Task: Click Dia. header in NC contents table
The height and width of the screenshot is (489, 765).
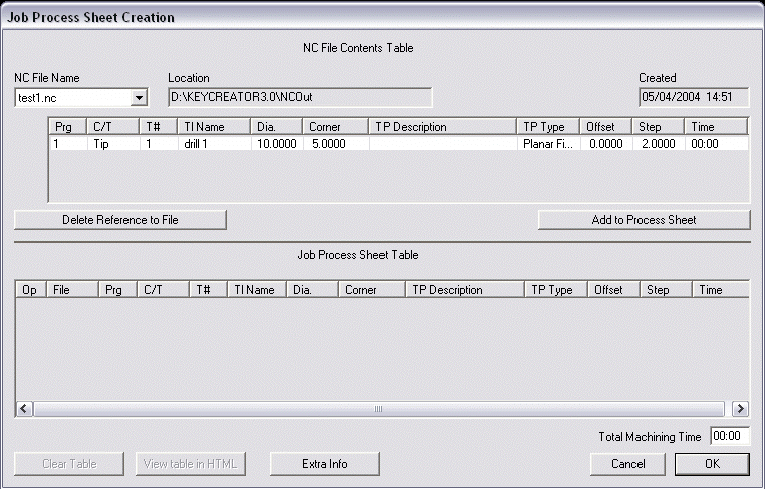Action: 277,127
